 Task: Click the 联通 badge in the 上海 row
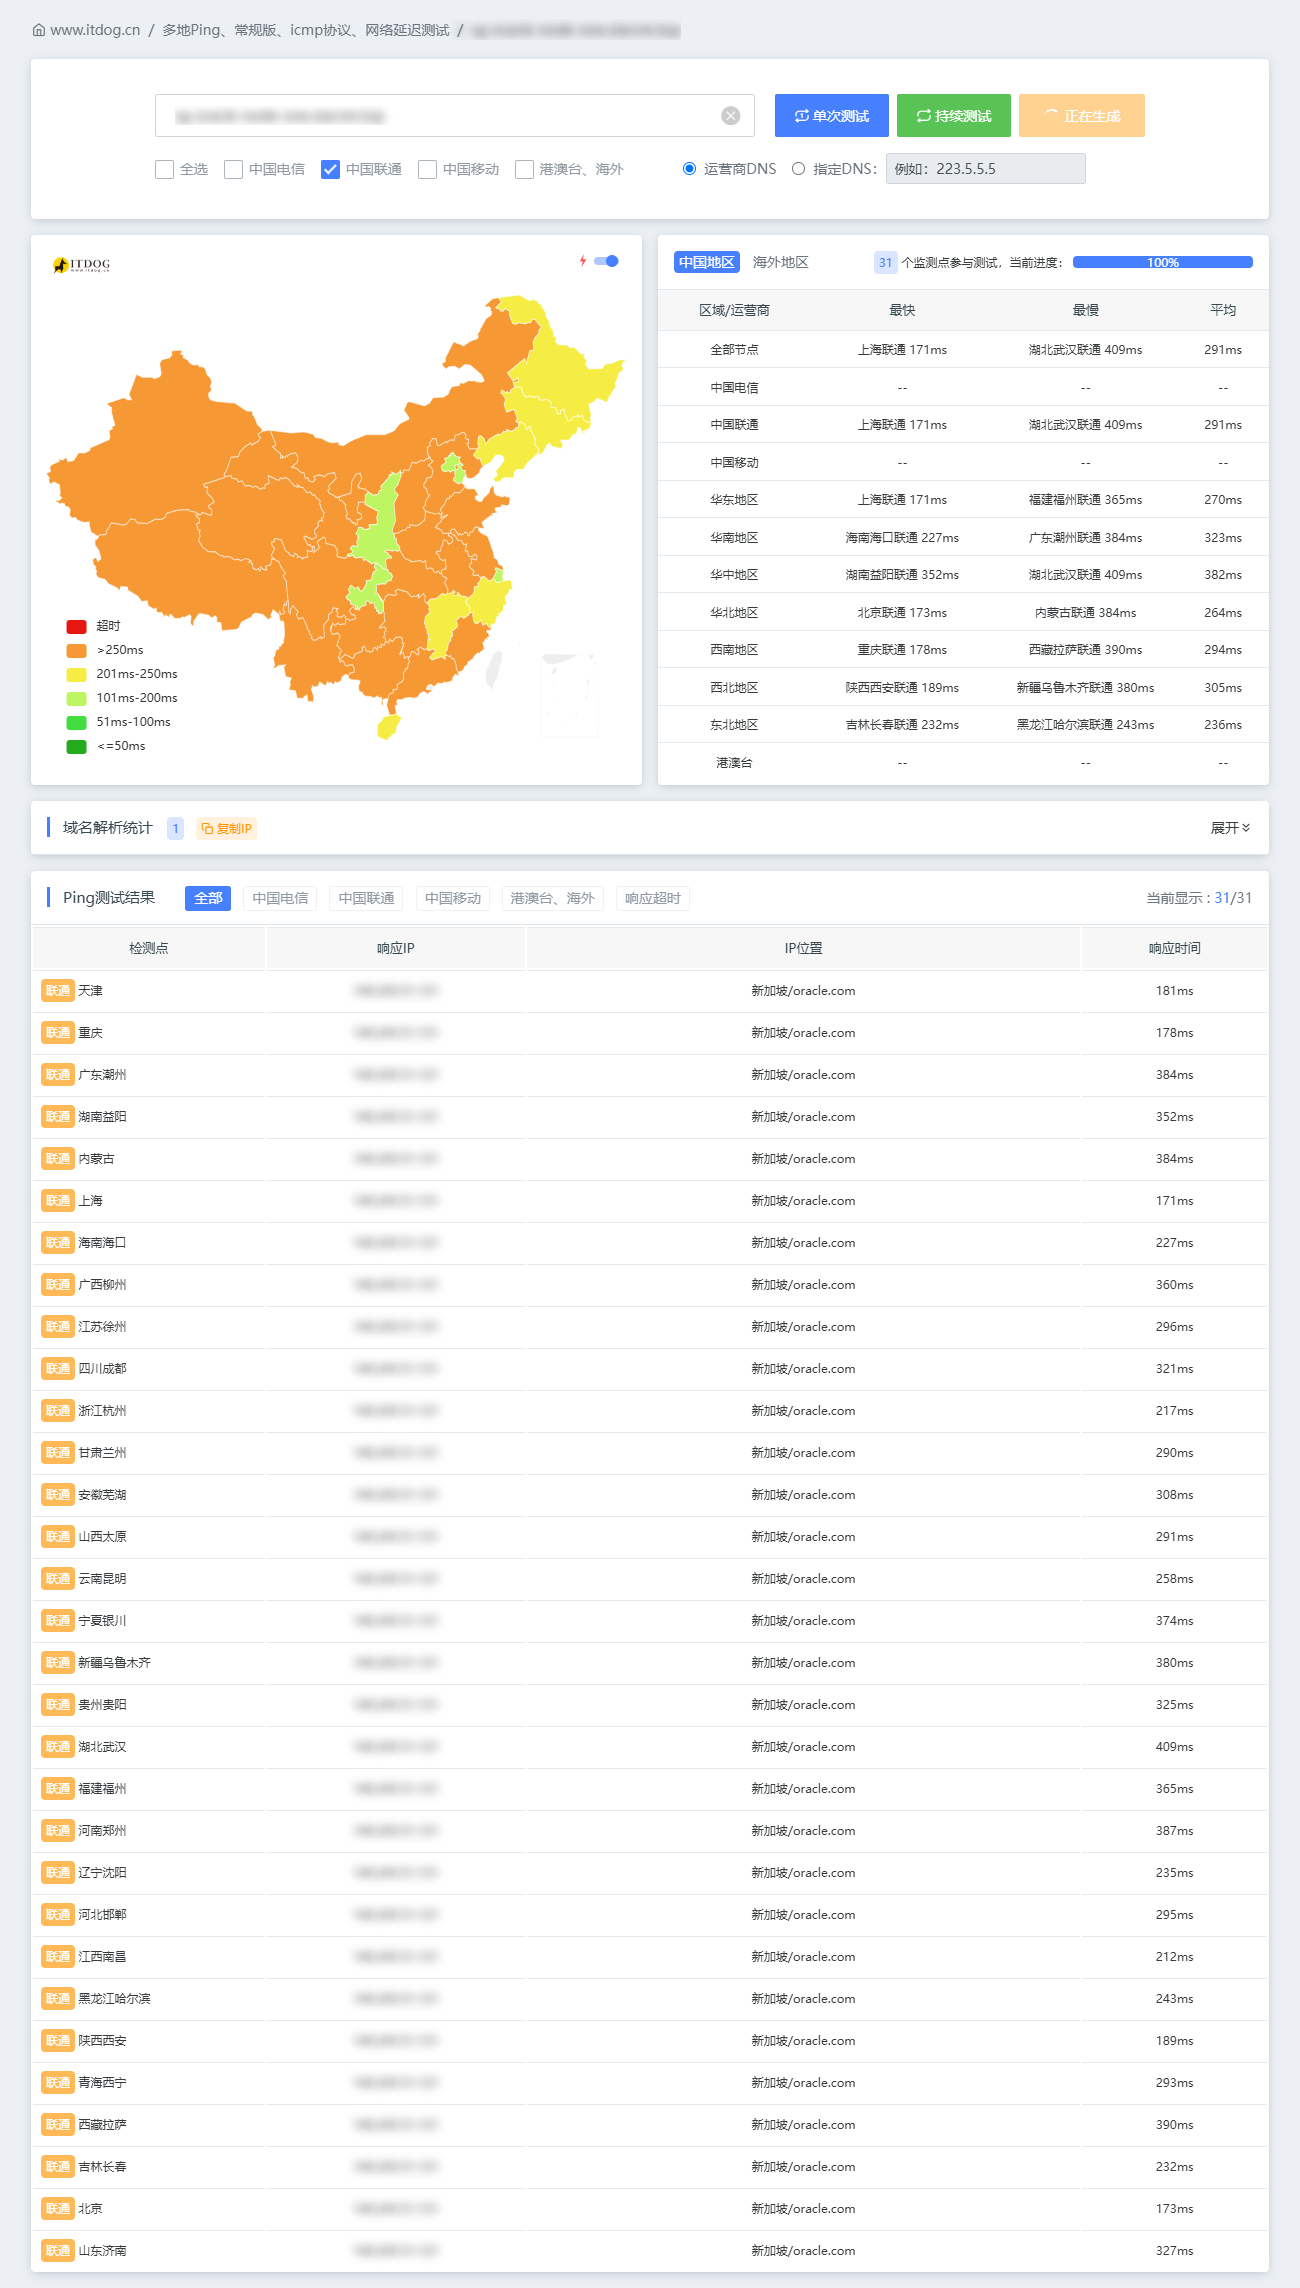(58, 1201)
